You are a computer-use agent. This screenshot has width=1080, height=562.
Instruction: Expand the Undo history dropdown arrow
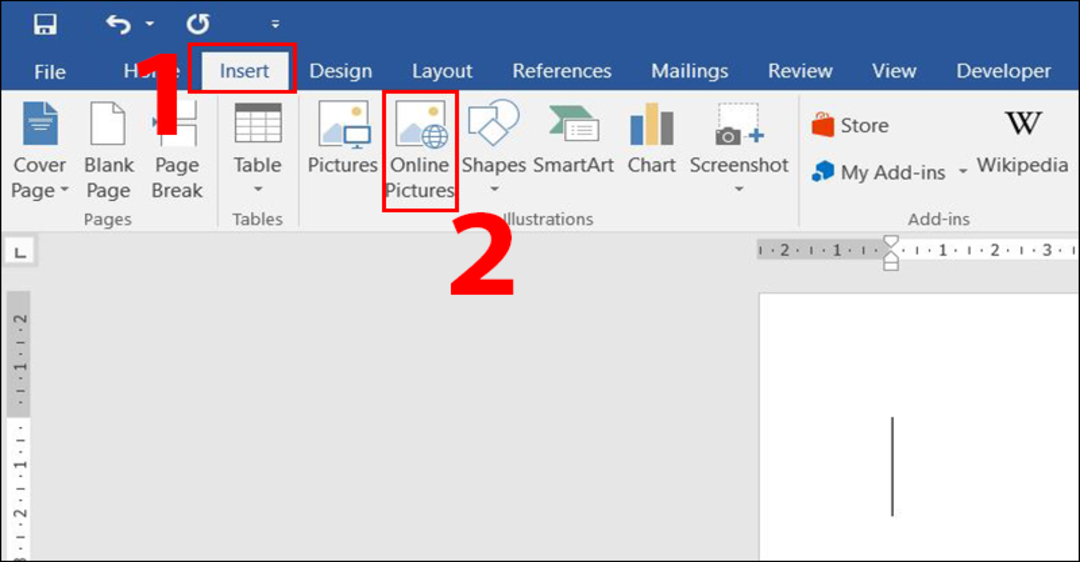[x=150, y=23]
